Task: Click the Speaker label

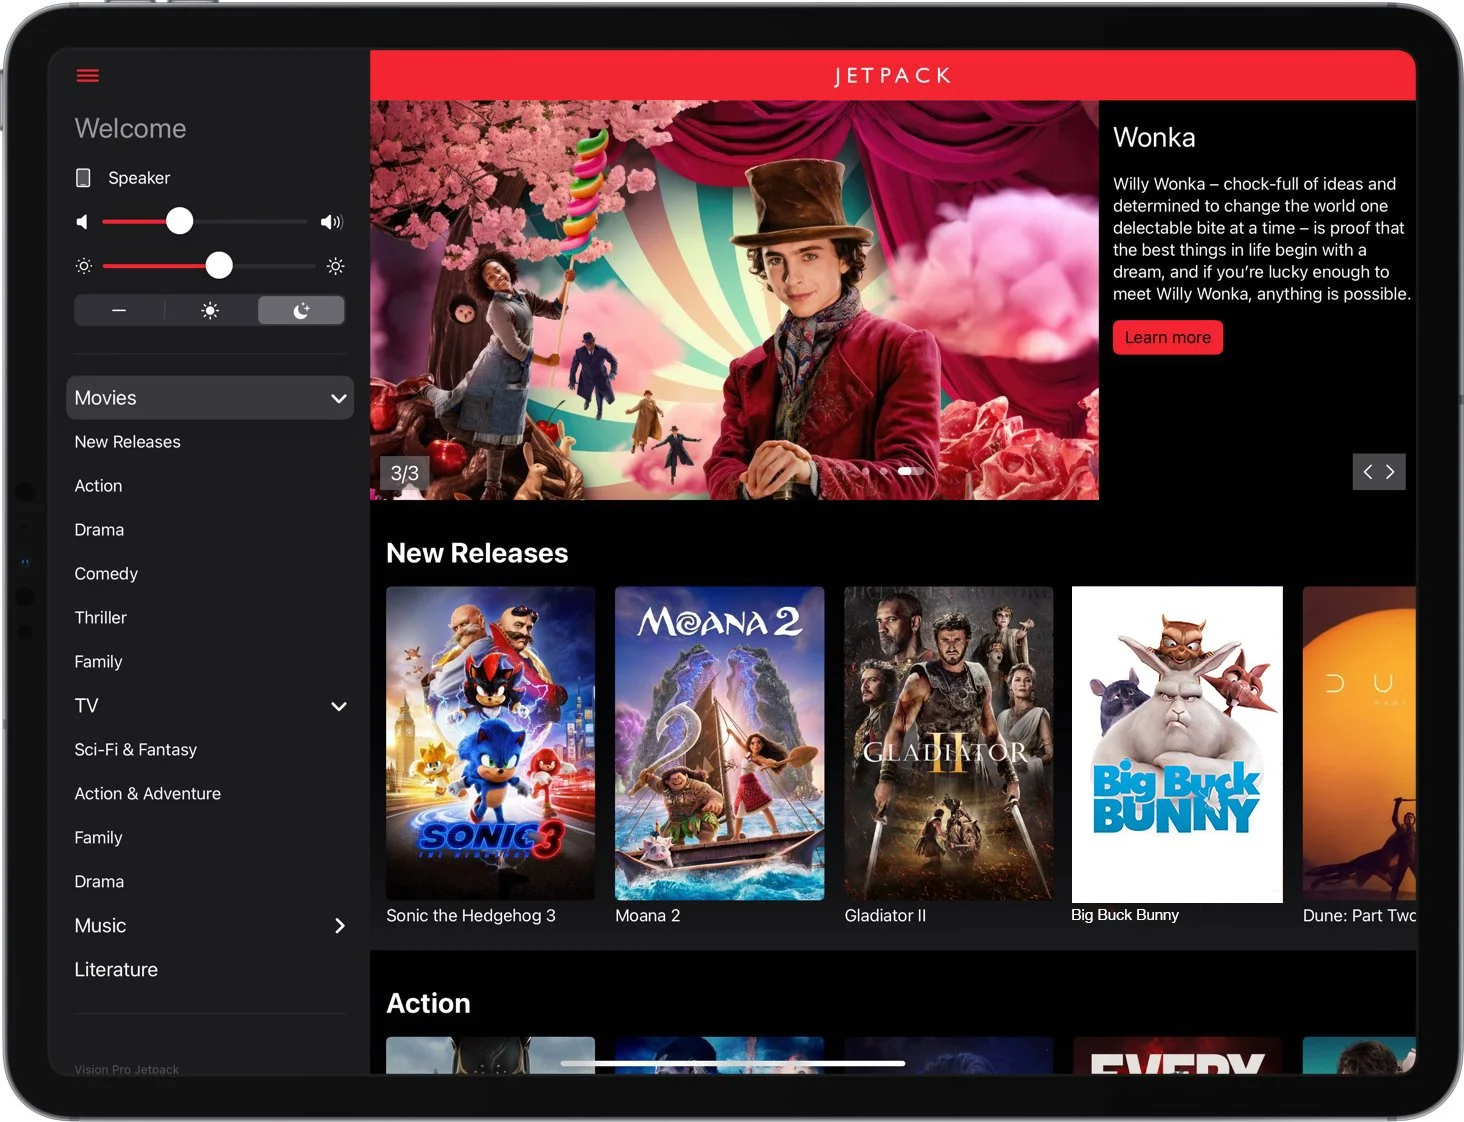Action: 139,178
